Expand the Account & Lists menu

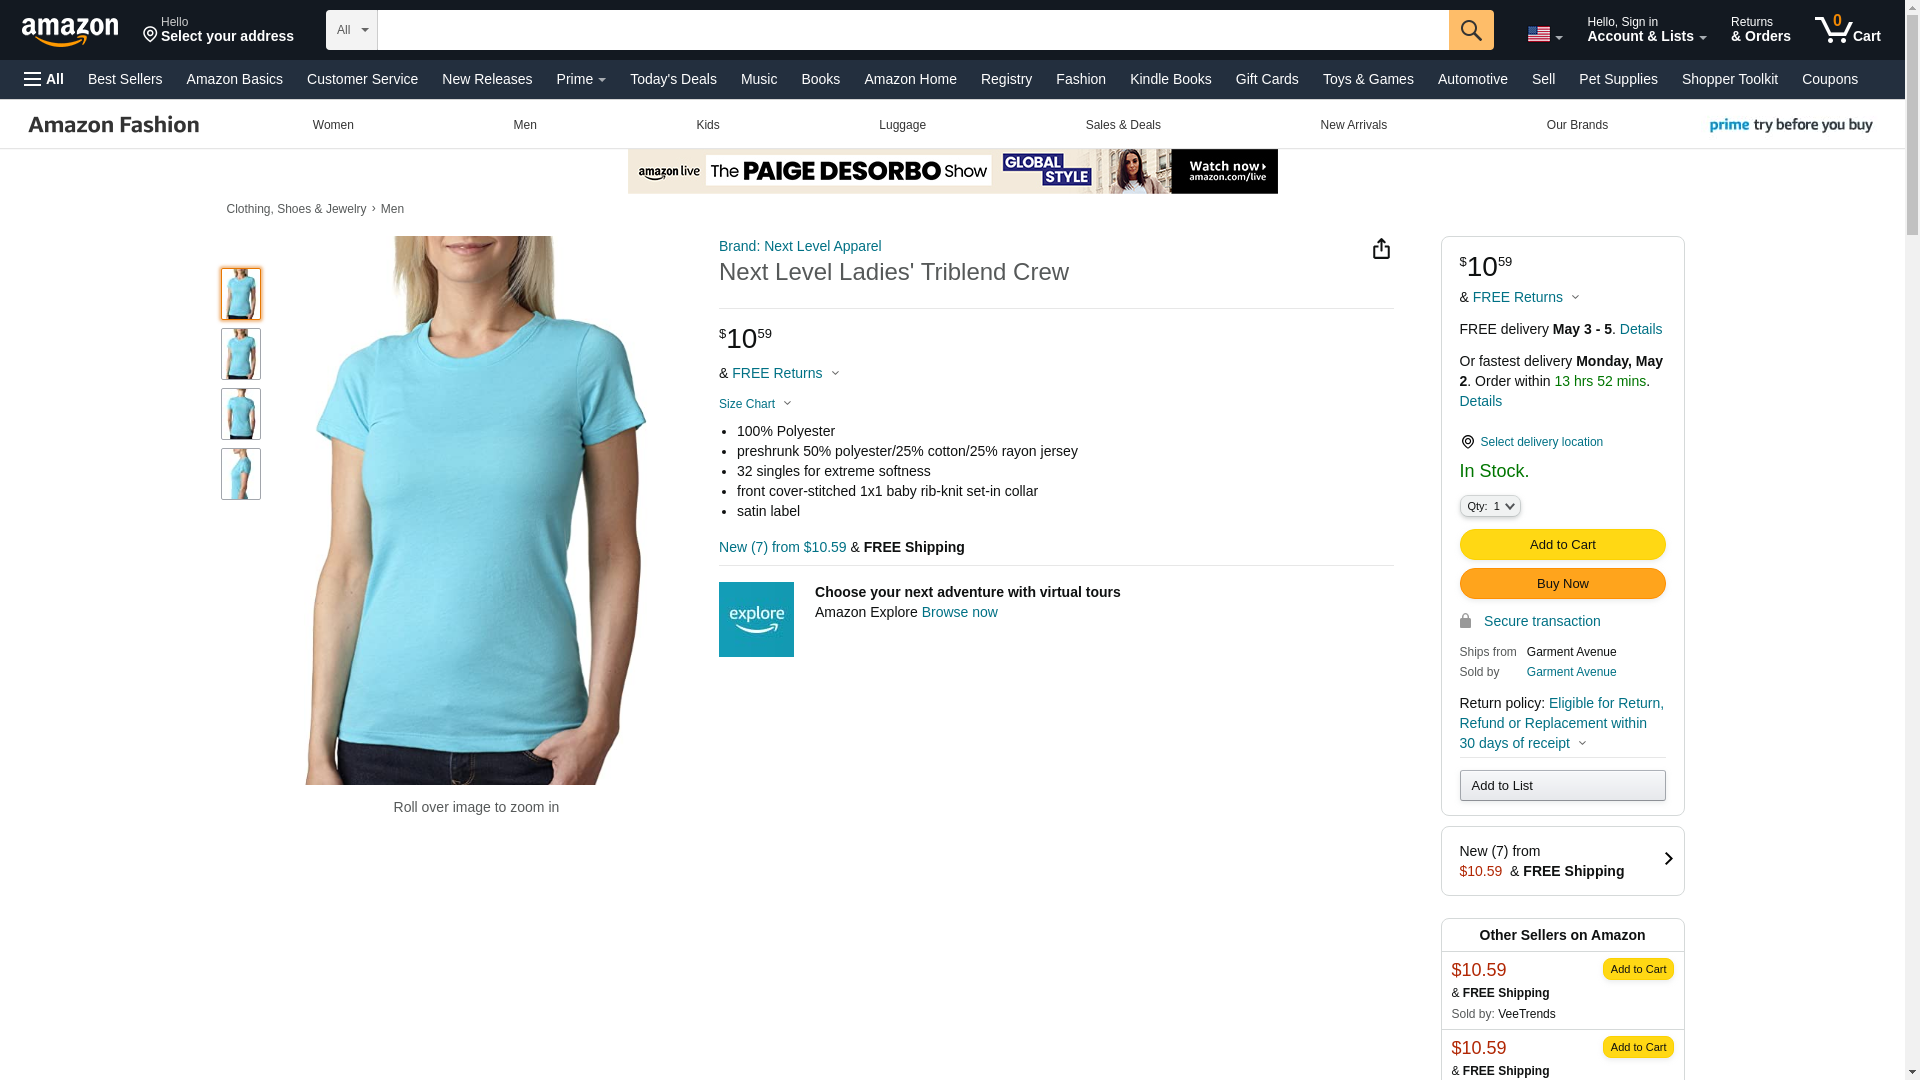click(x=1646, y=29)
